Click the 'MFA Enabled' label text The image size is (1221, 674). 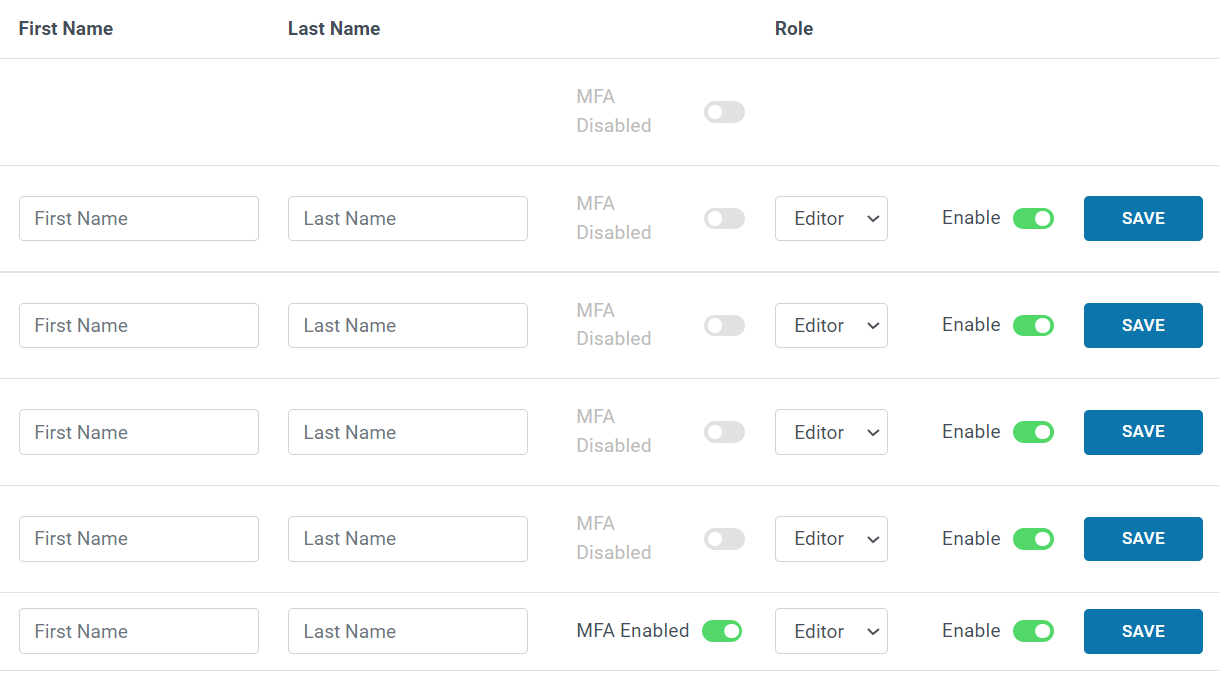click(x=633, y=631)
